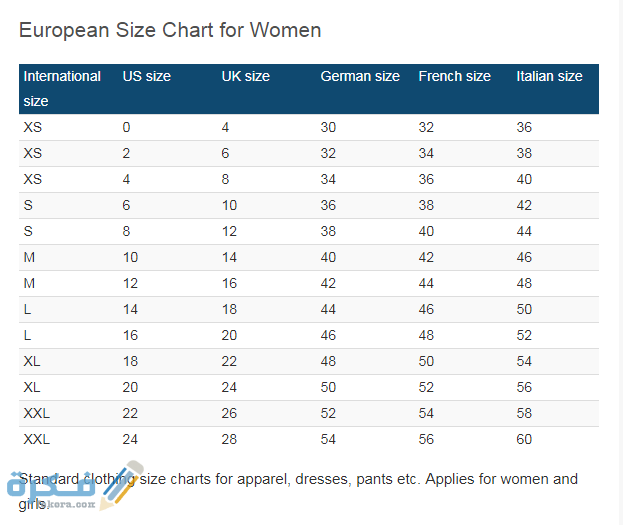Select the French size column header
Screen dimensions: 623x525
pyautogui.click(x=454, y=76)
